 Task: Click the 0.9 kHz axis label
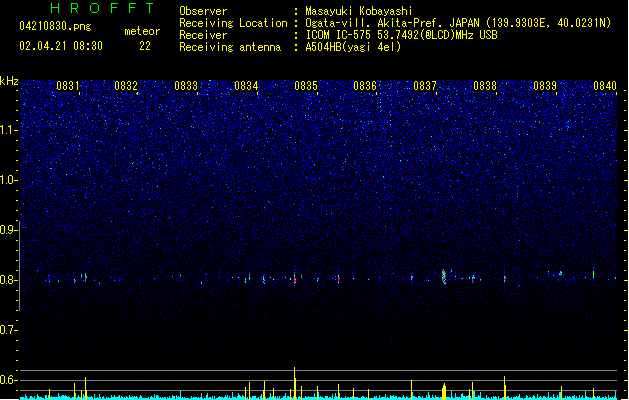coord(8,230)
